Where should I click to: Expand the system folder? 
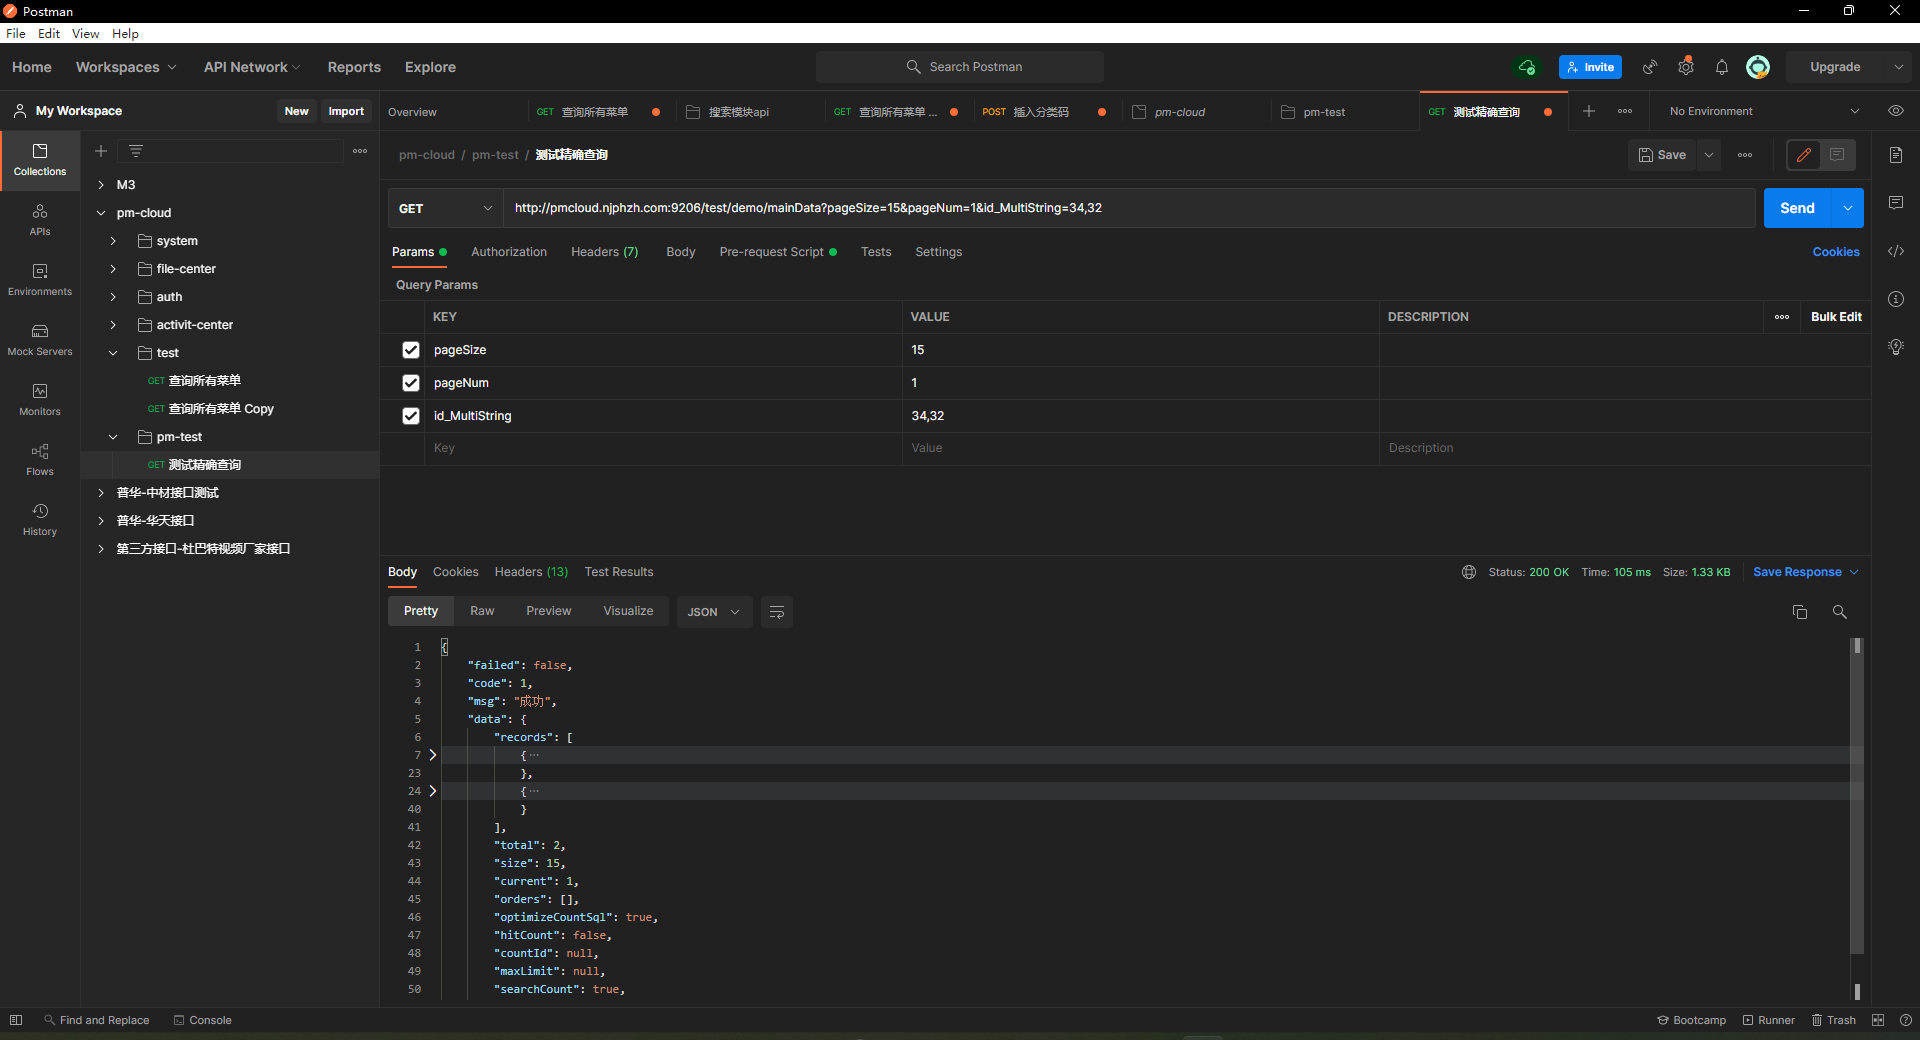point(113,241)
